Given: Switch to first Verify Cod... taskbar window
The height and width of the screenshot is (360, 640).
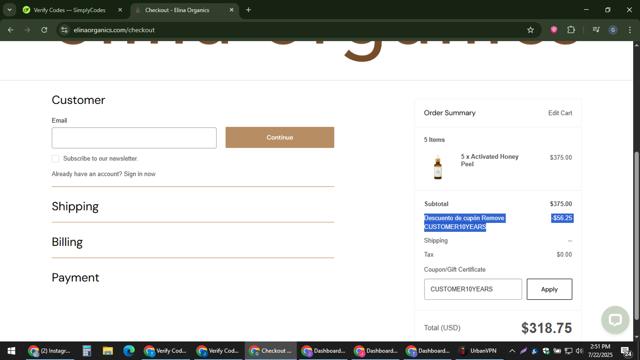Looking at the screenshot, I should [165, 351].
